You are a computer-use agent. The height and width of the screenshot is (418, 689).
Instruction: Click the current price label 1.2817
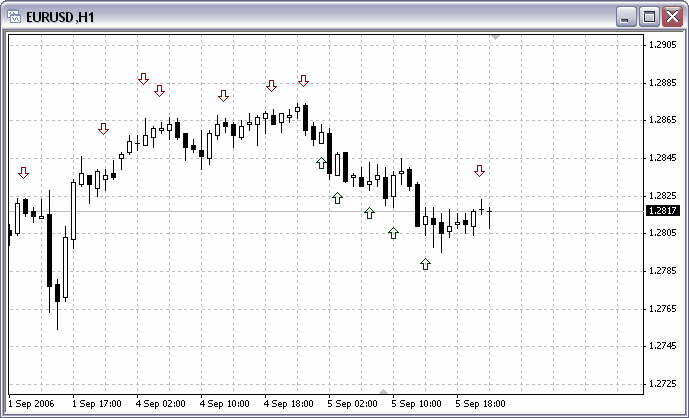(662, 211)
